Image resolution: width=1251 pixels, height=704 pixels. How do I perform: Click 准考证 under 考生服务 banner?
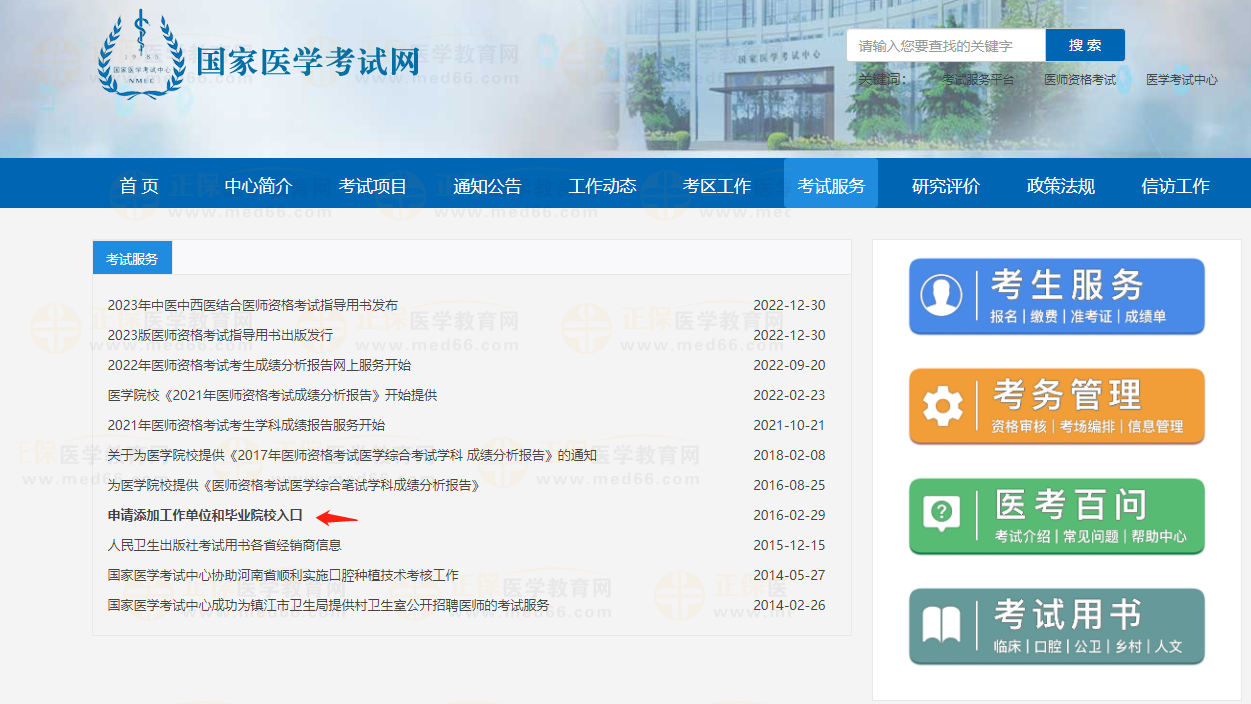pyautogui.click(x=1090, y=316)
